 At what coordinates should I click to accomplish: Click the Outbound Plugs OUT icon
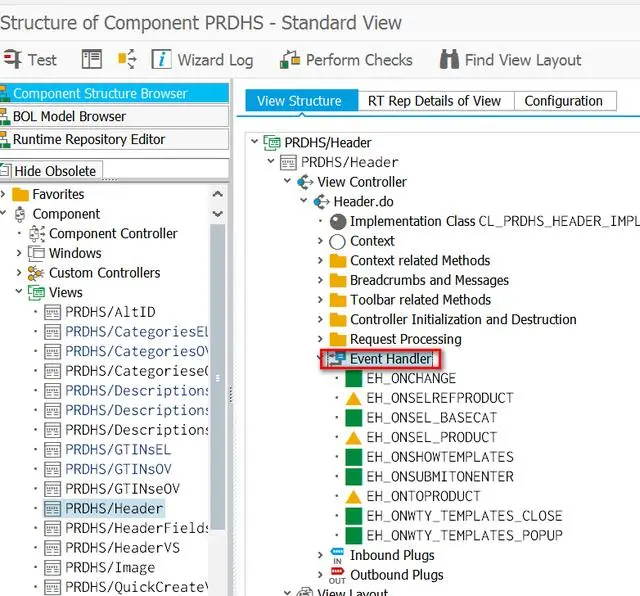[337, 575]
